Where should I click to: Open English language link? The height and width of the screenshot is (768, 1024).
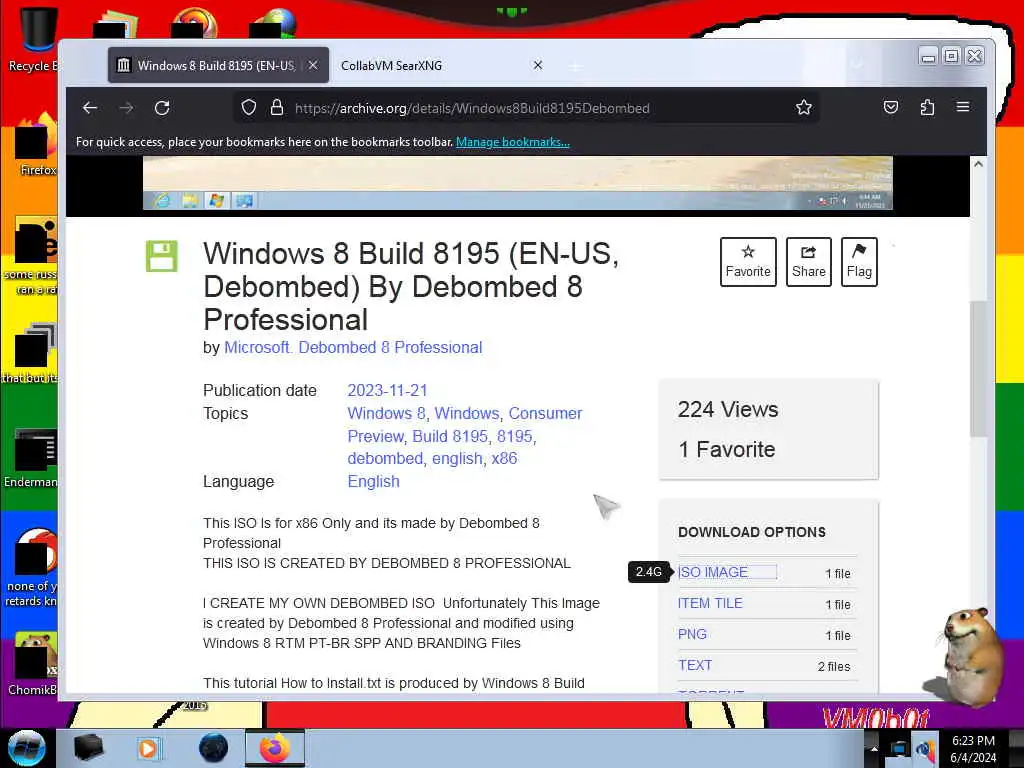pos(374,482)
